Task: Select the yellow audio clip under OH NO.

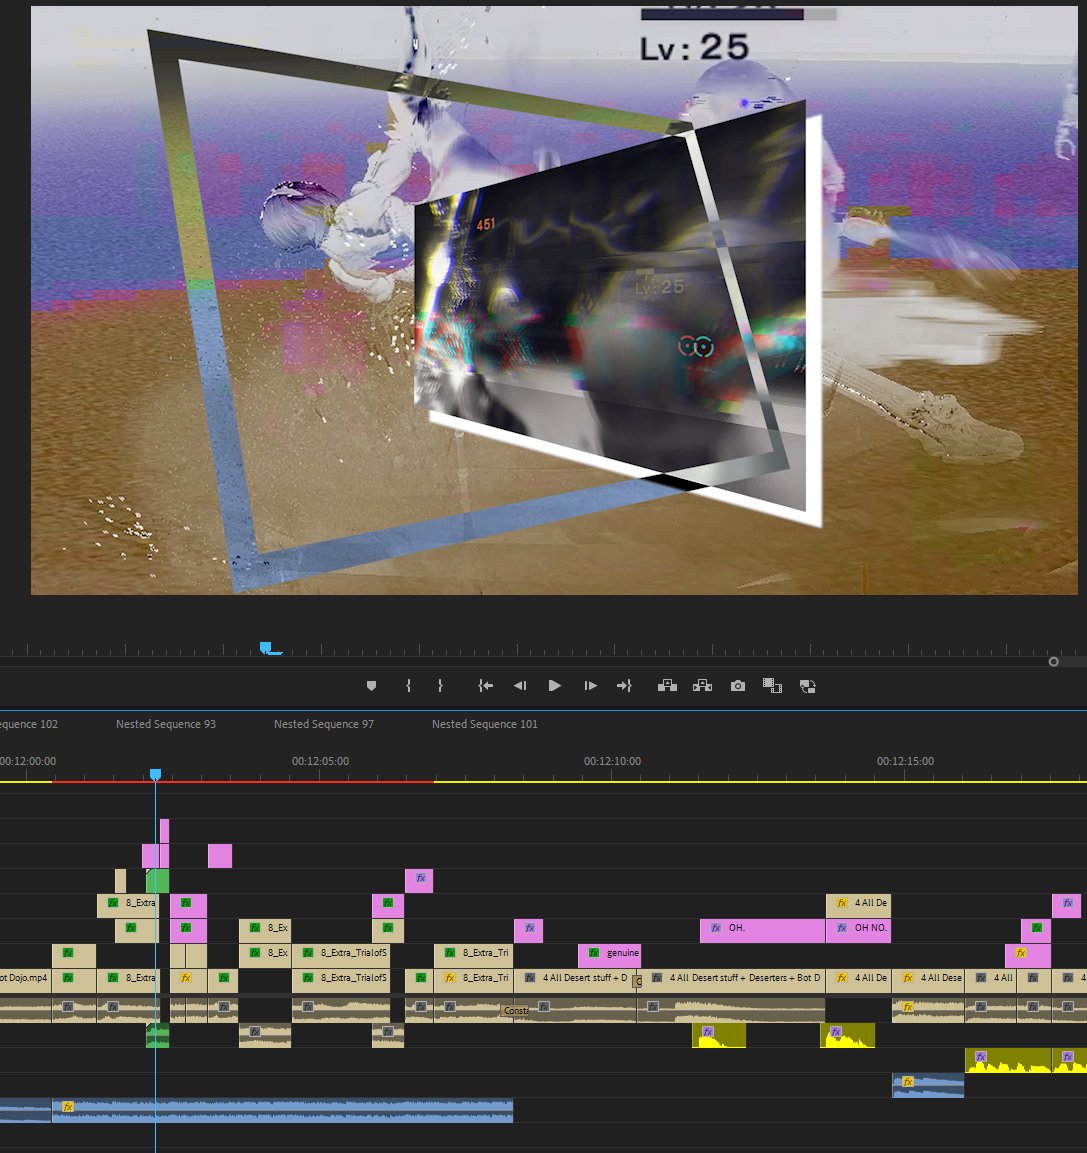Action: tap(847, 1035)
